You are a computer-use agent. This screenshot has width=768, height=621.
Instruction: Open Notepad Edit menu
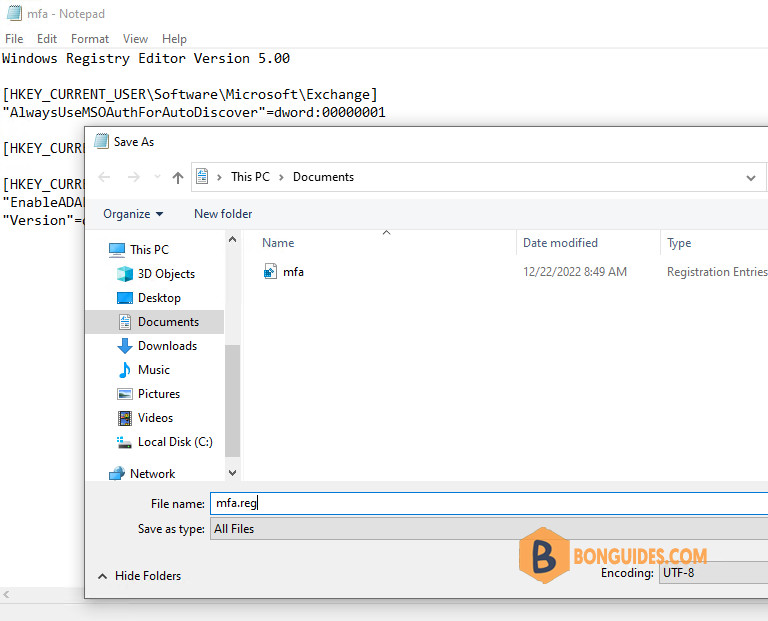point(47,39)
